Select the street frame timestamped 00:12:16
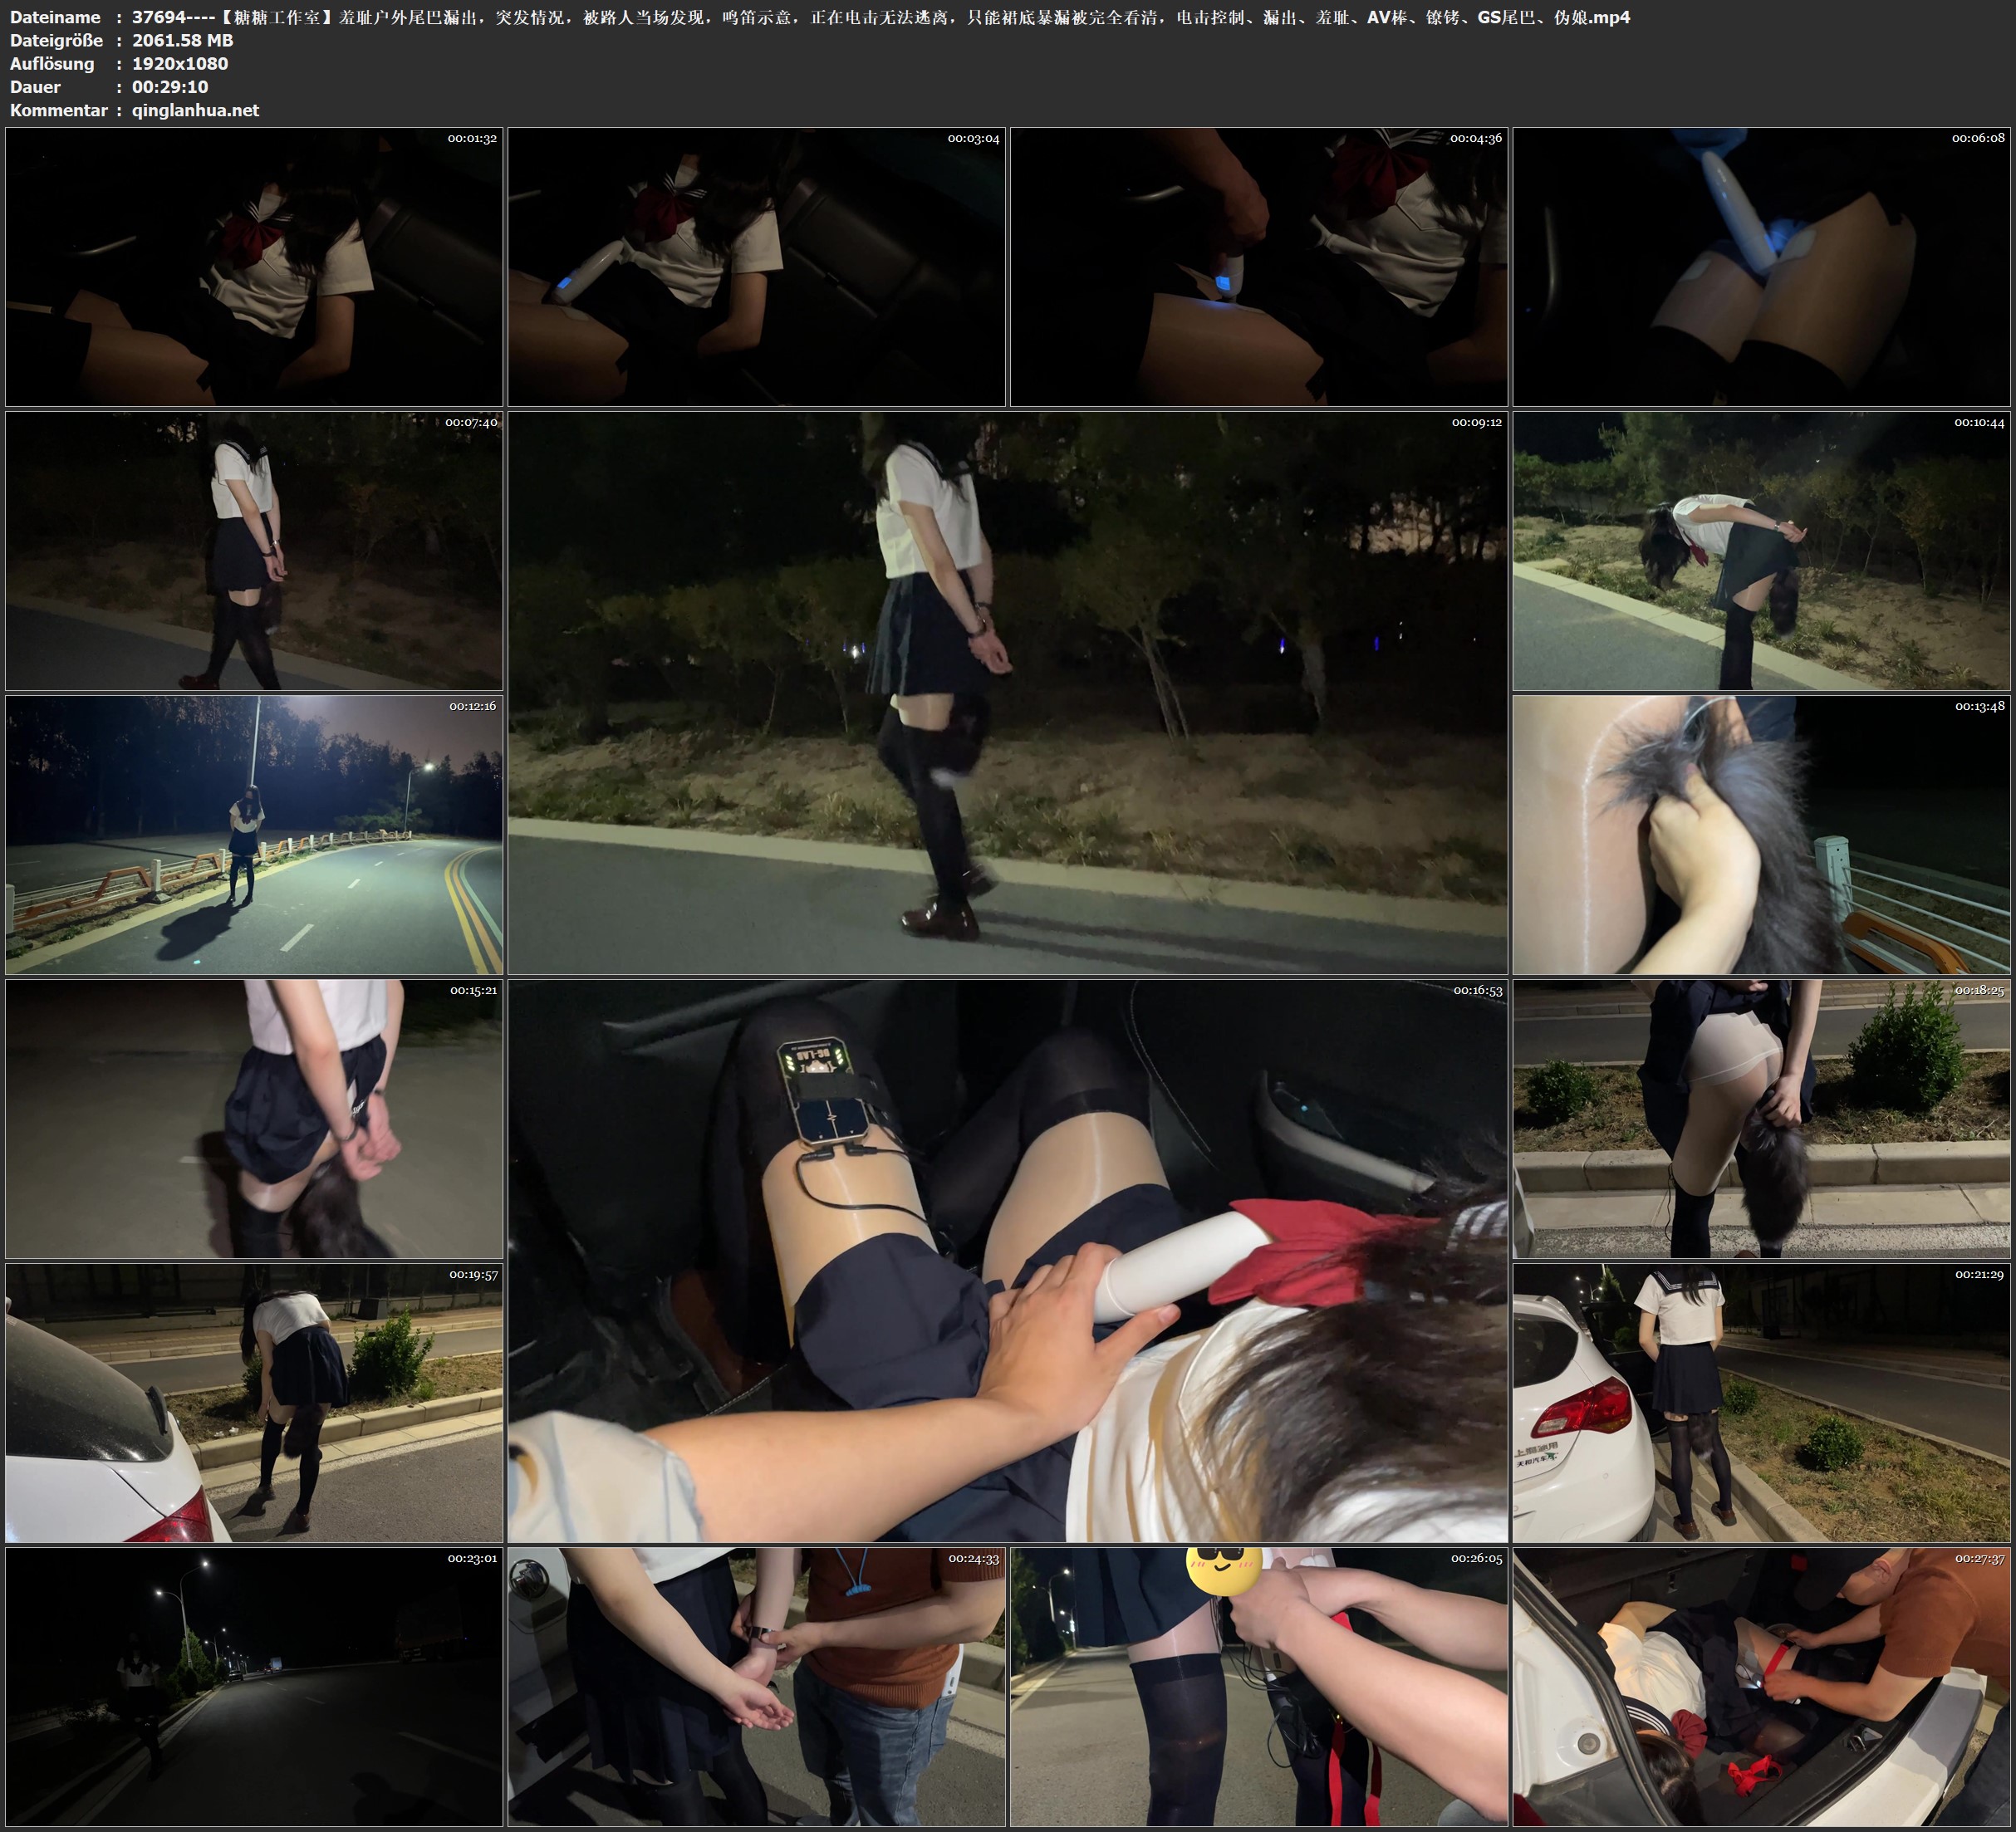 [x=254, y=835]
